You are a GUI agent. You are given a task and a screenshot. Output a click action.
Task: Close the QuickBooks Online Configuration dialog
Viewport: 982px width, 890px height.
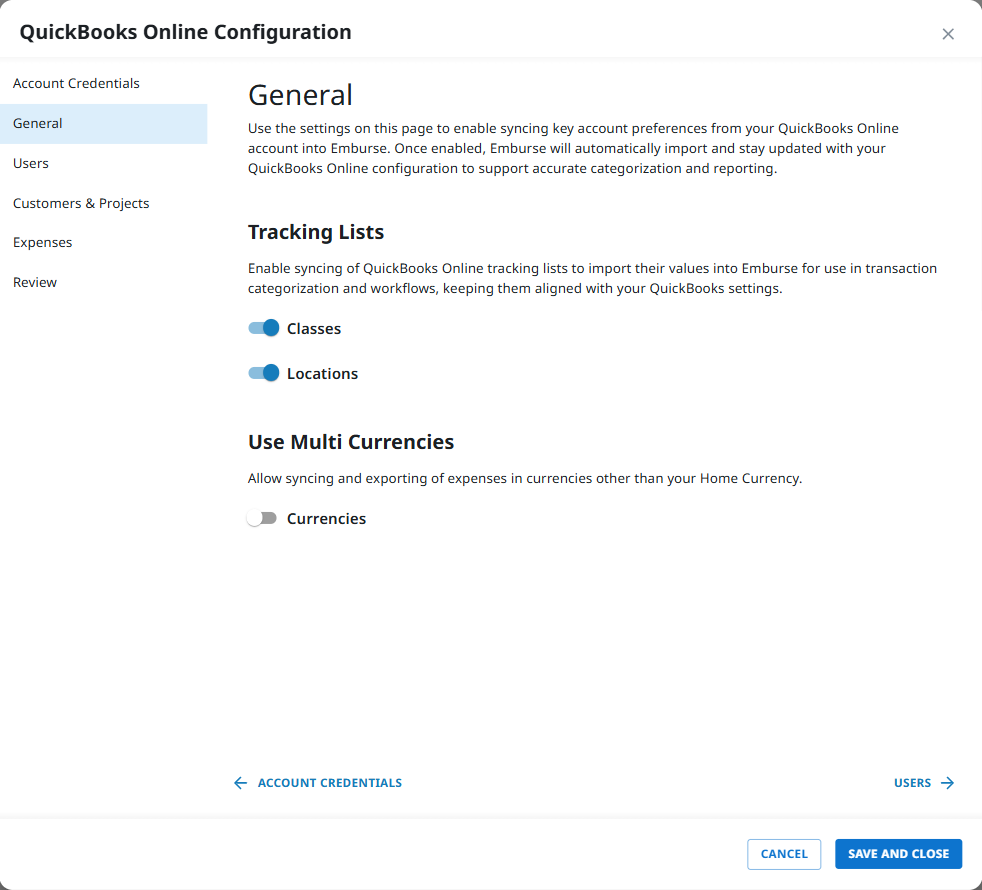pos(948,34)
